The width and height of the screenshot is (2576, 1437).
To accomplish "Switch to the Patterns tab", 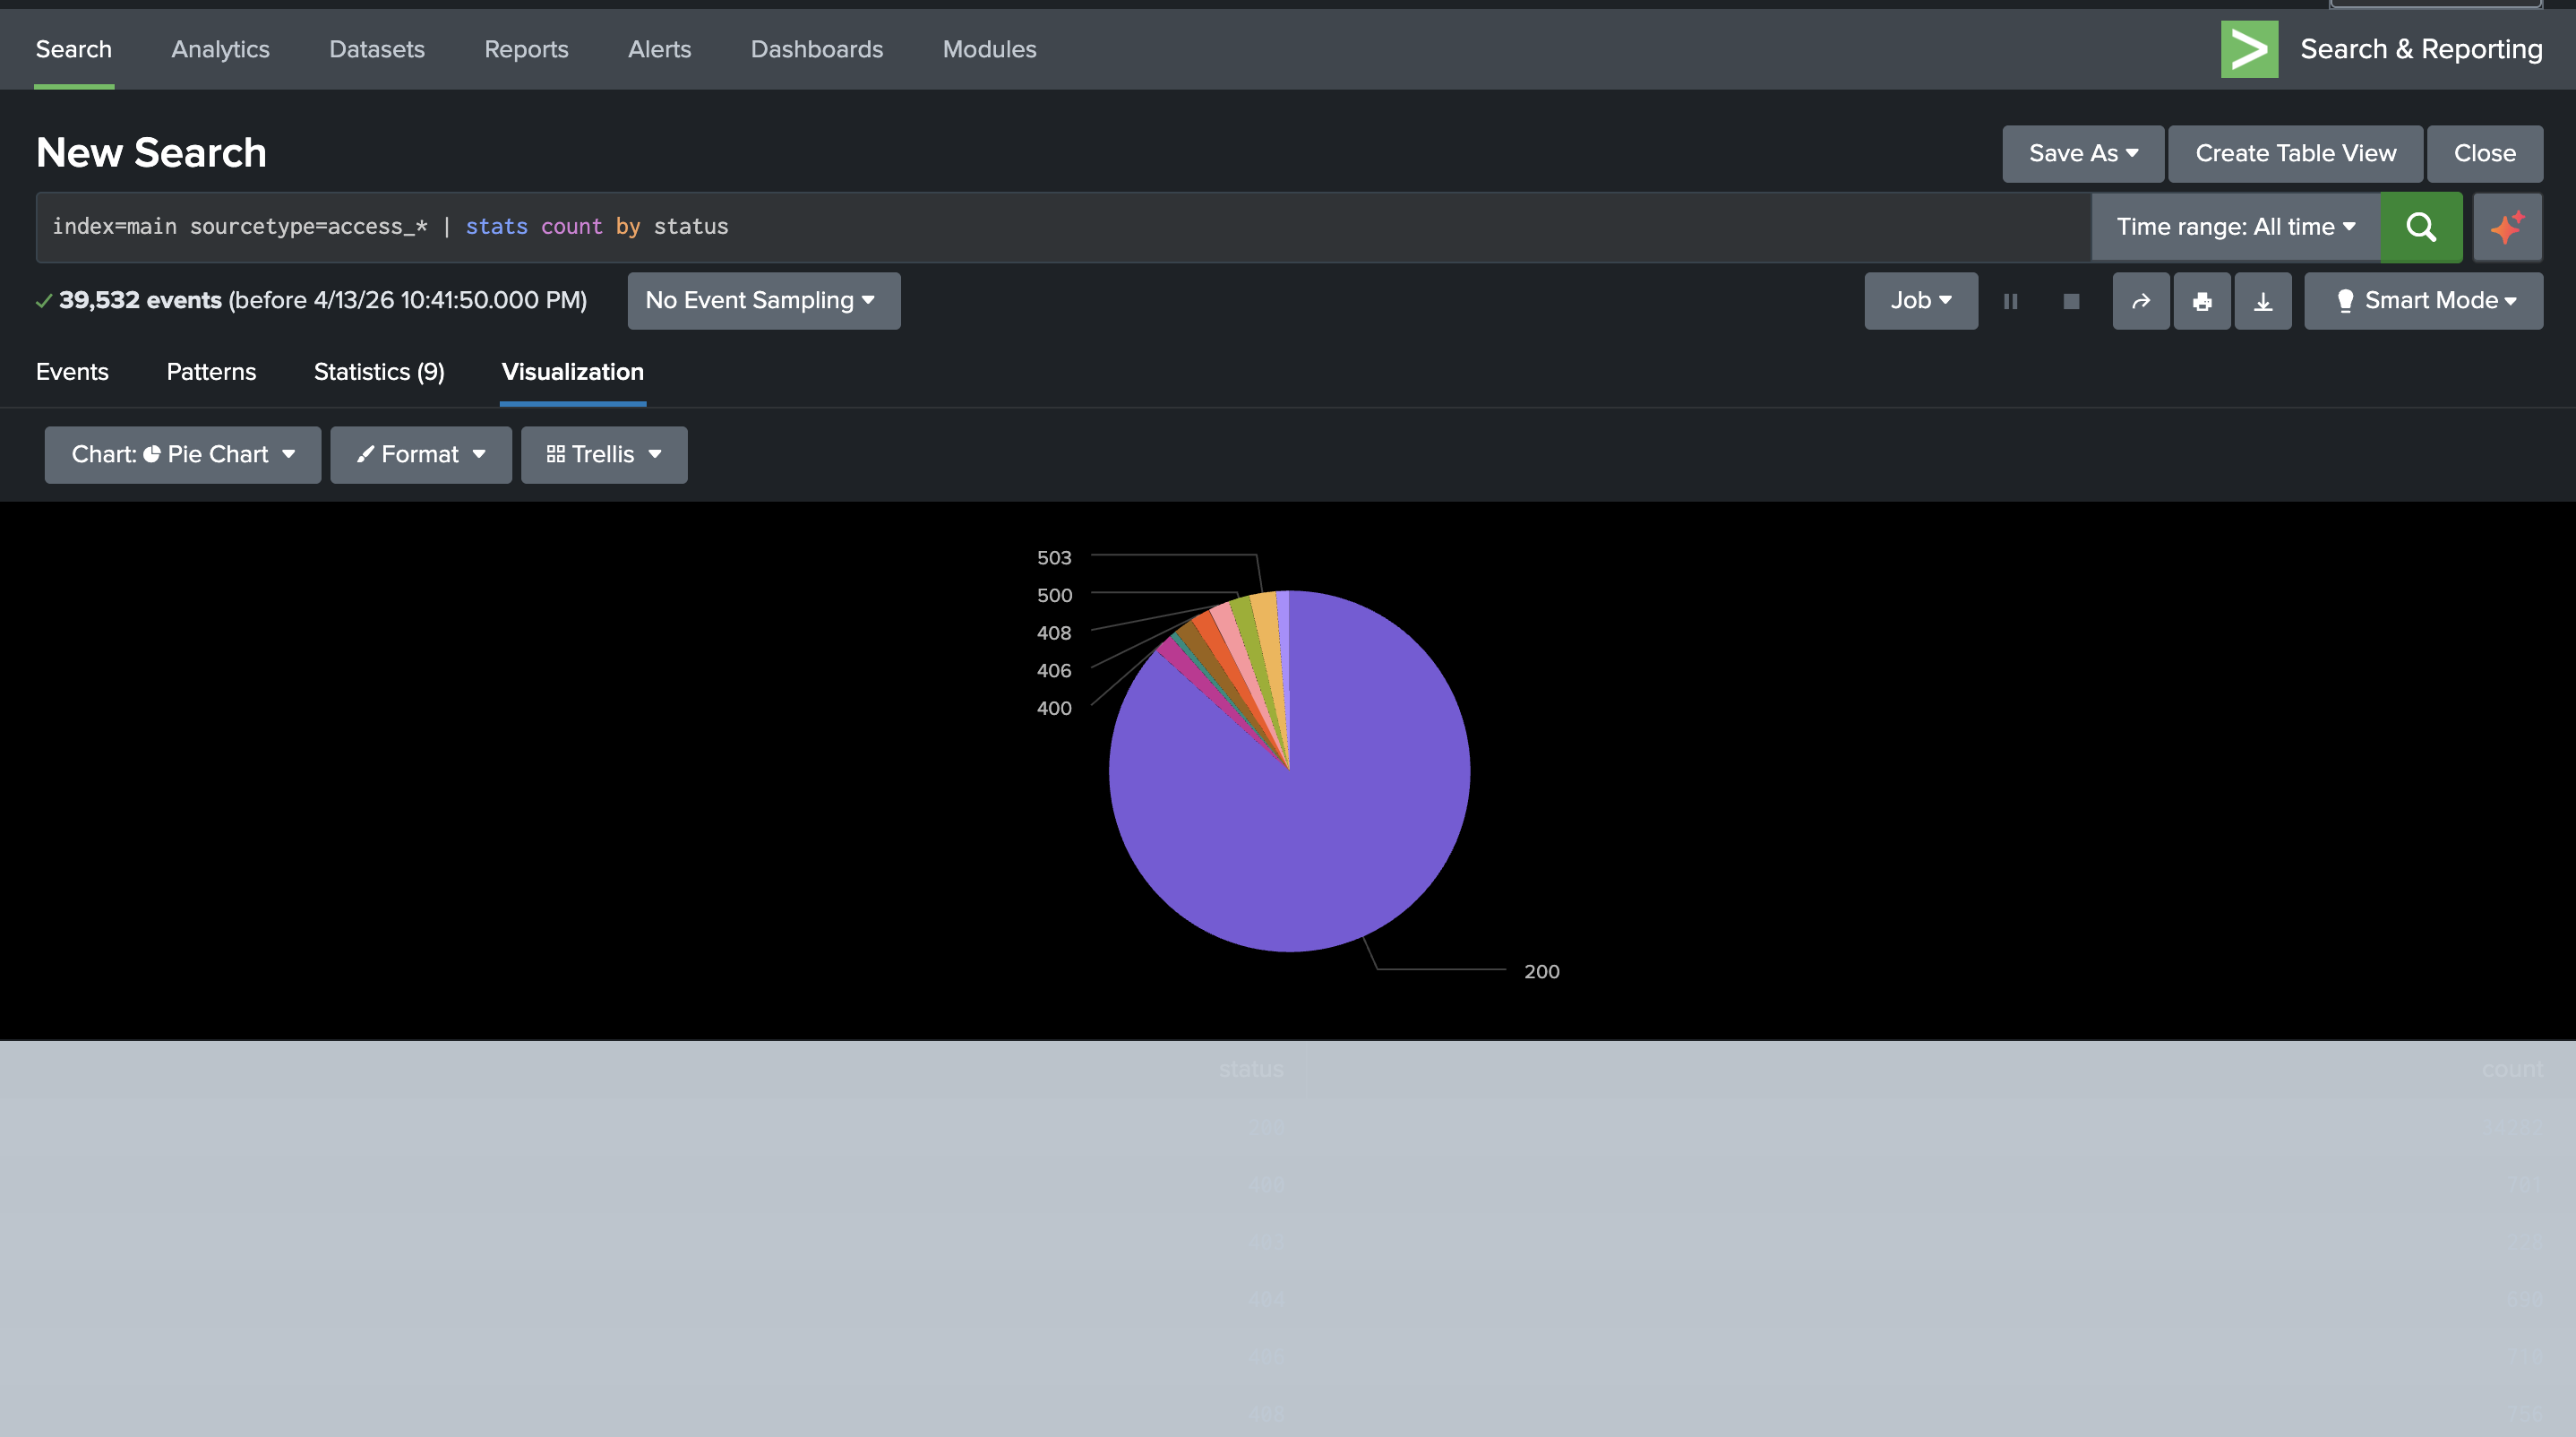I will (211, 372).
